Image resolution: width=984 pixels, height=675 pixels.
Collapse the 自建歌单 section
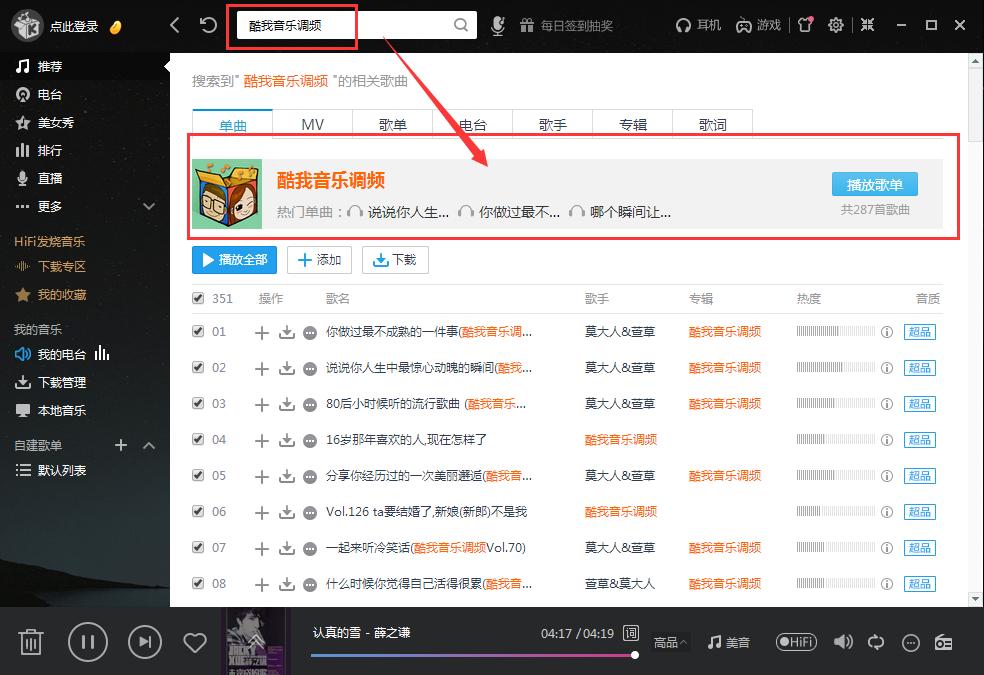148,445
